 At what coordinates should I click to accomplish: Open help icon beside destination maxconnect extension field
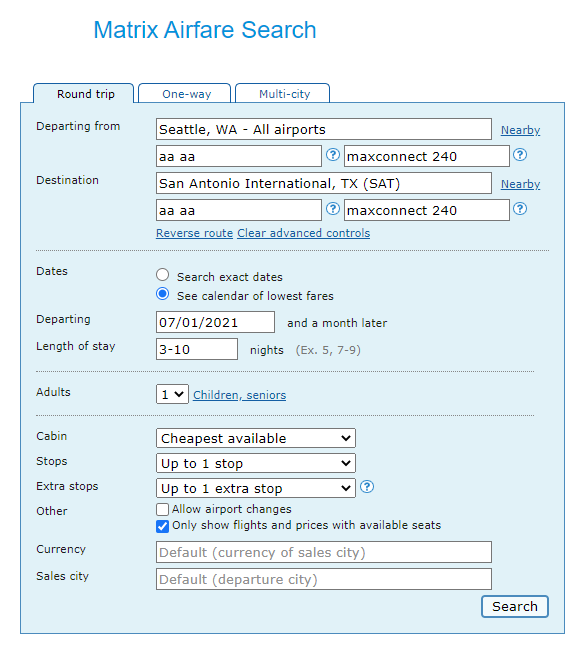pos(520,209)
